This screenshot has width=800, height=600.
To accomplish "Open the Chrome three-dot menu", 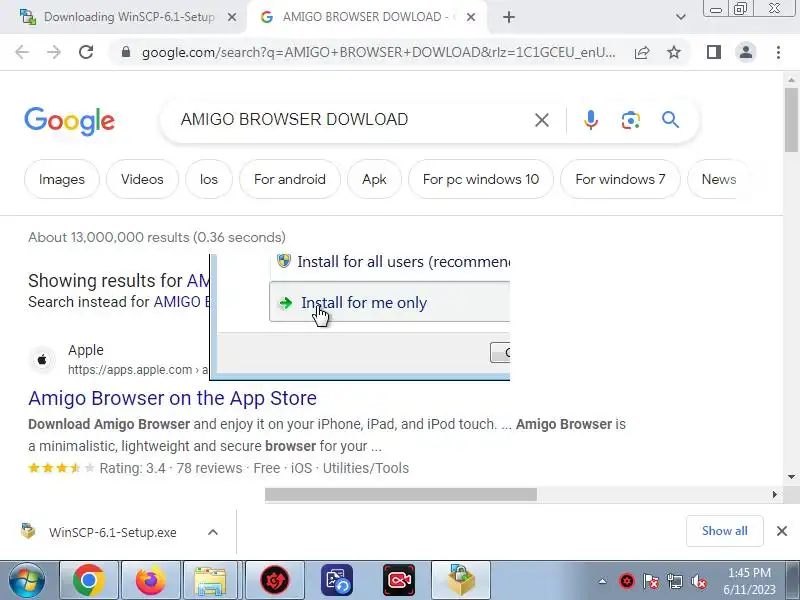I will coord(778,52).
